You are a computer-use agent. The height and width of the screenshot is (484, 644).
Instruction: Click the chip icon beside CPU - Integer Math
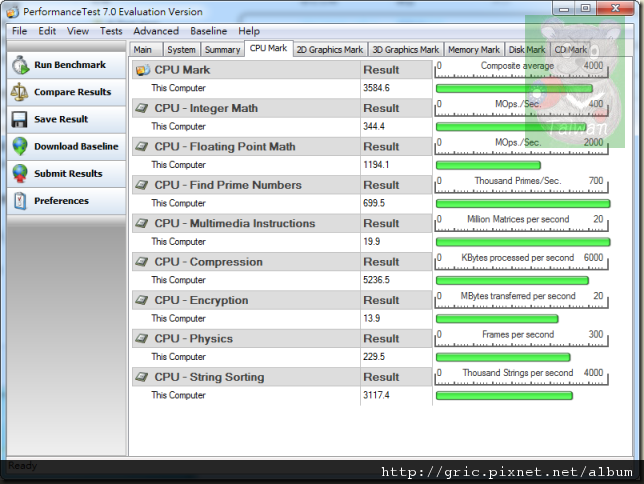pyautogui.click(x=142, y=108)
